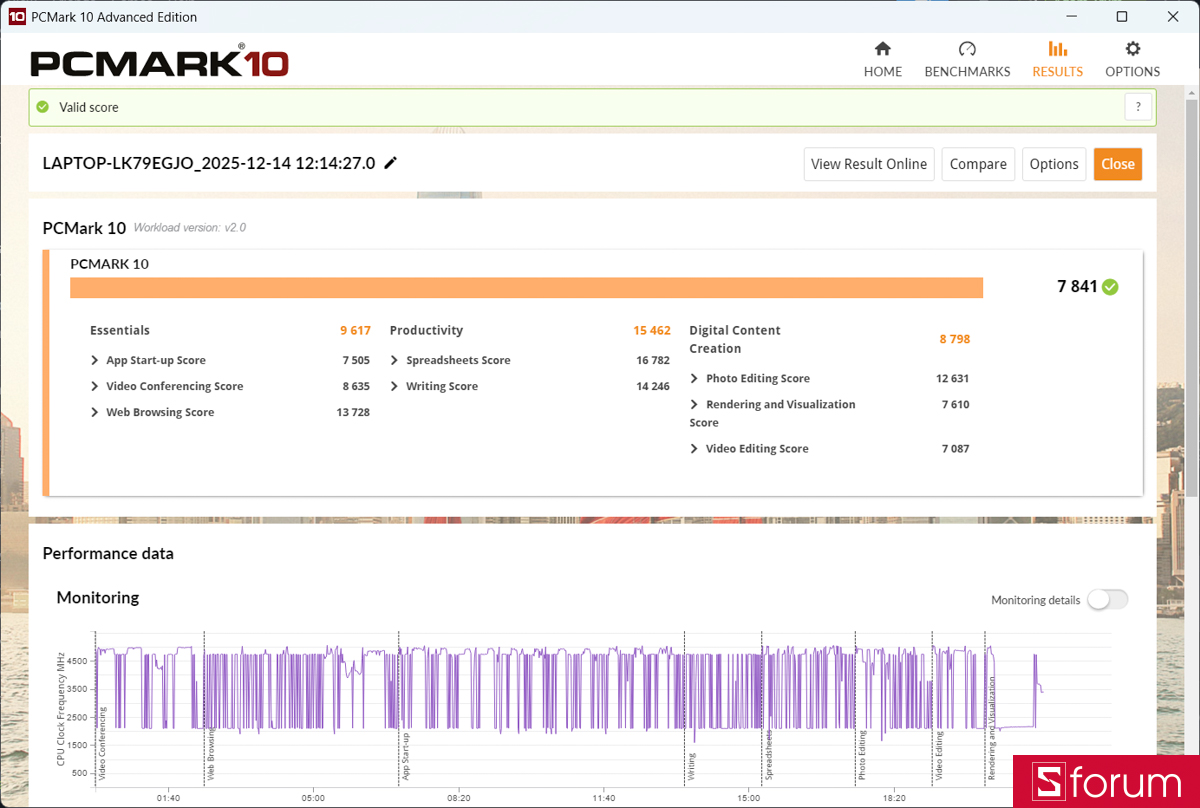Screen dimensions: 1200x808
Task: Toggle the Monitoring details switch
Action: tap(1107, 600)
